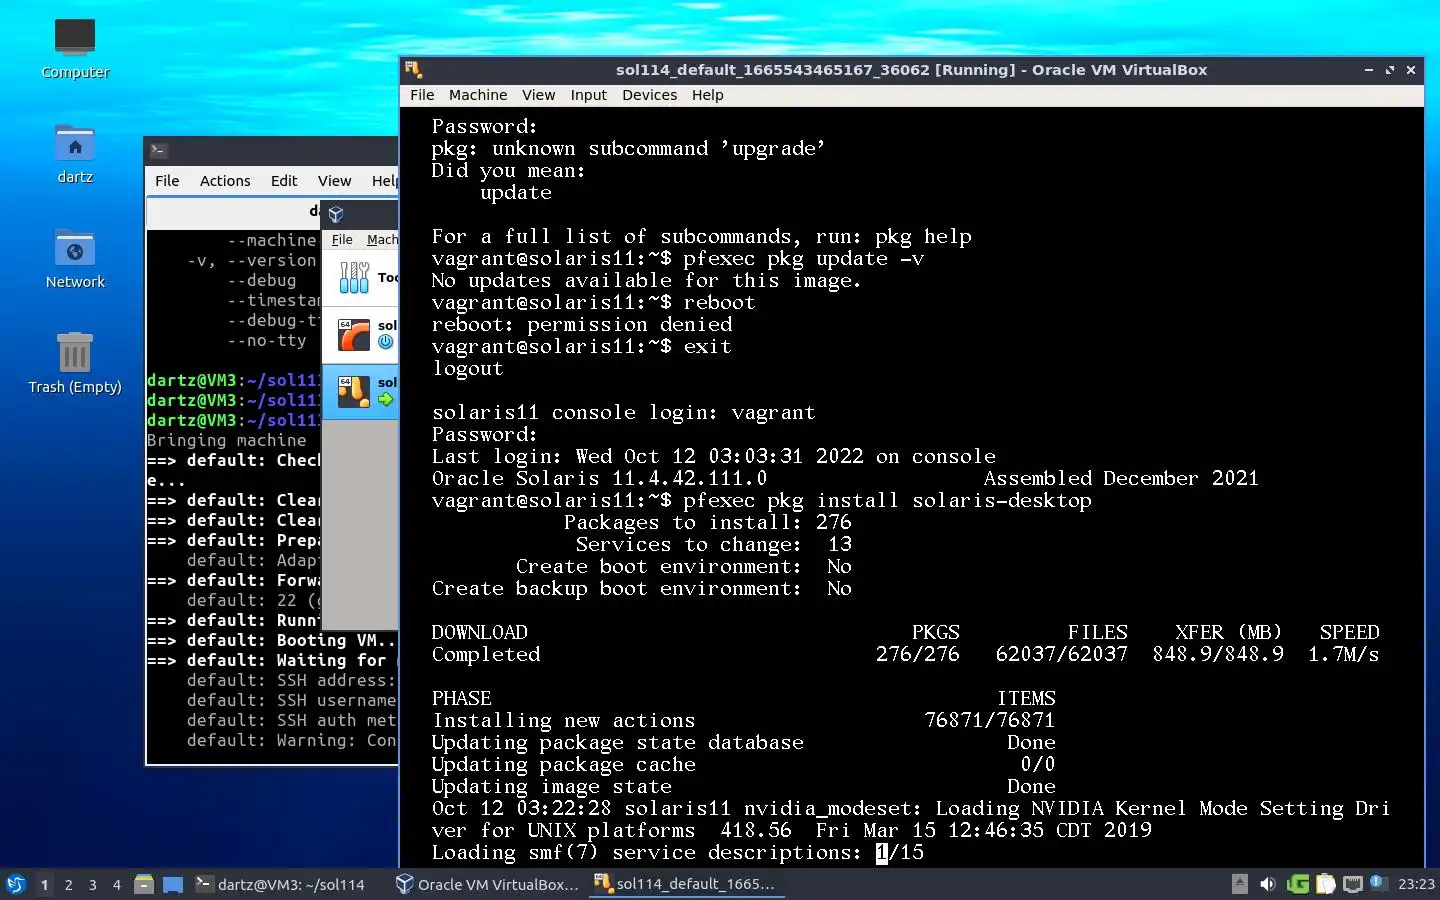The width and height of the screenshot is (1440, 900).
Task: Open Actions menu in terminal window
Action: click(225, 181)
